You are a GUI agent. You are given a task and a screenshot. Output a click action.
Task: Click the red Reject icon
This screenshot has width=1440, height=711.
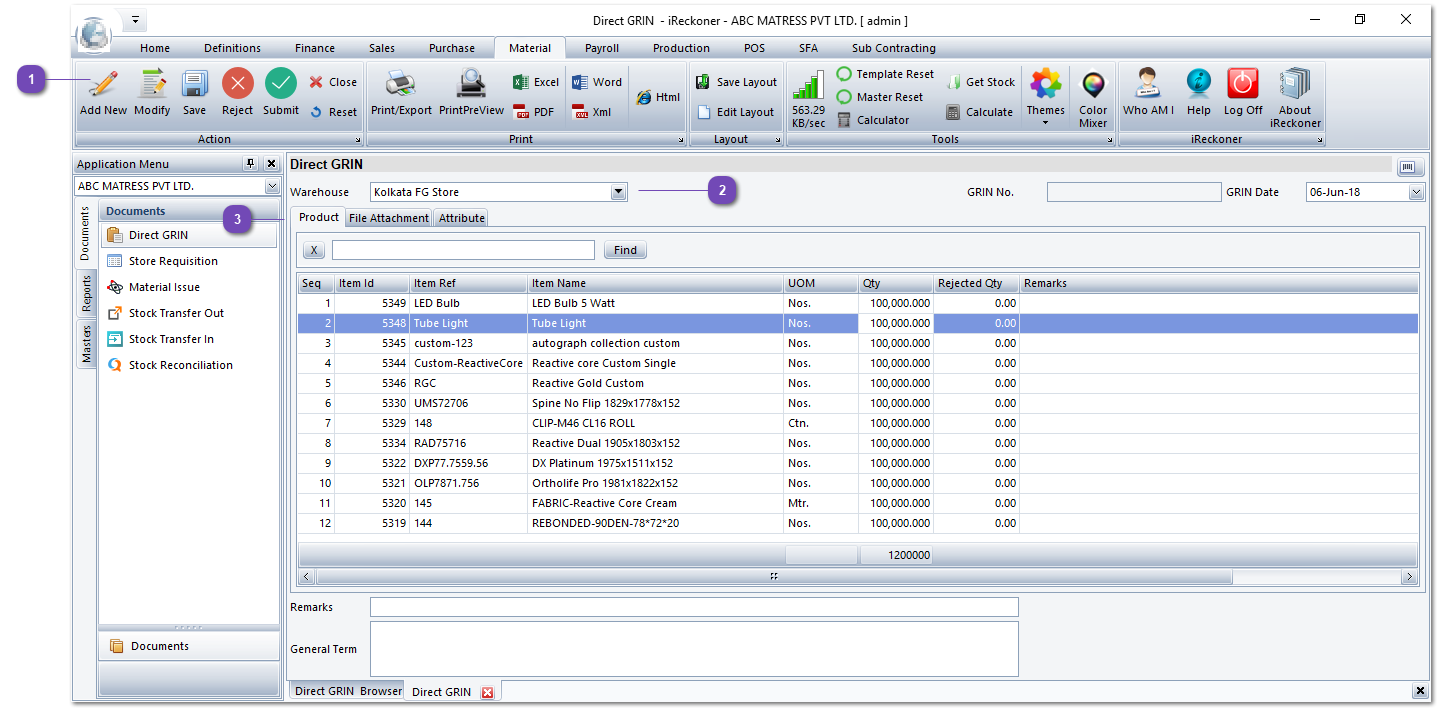[237, 85]
